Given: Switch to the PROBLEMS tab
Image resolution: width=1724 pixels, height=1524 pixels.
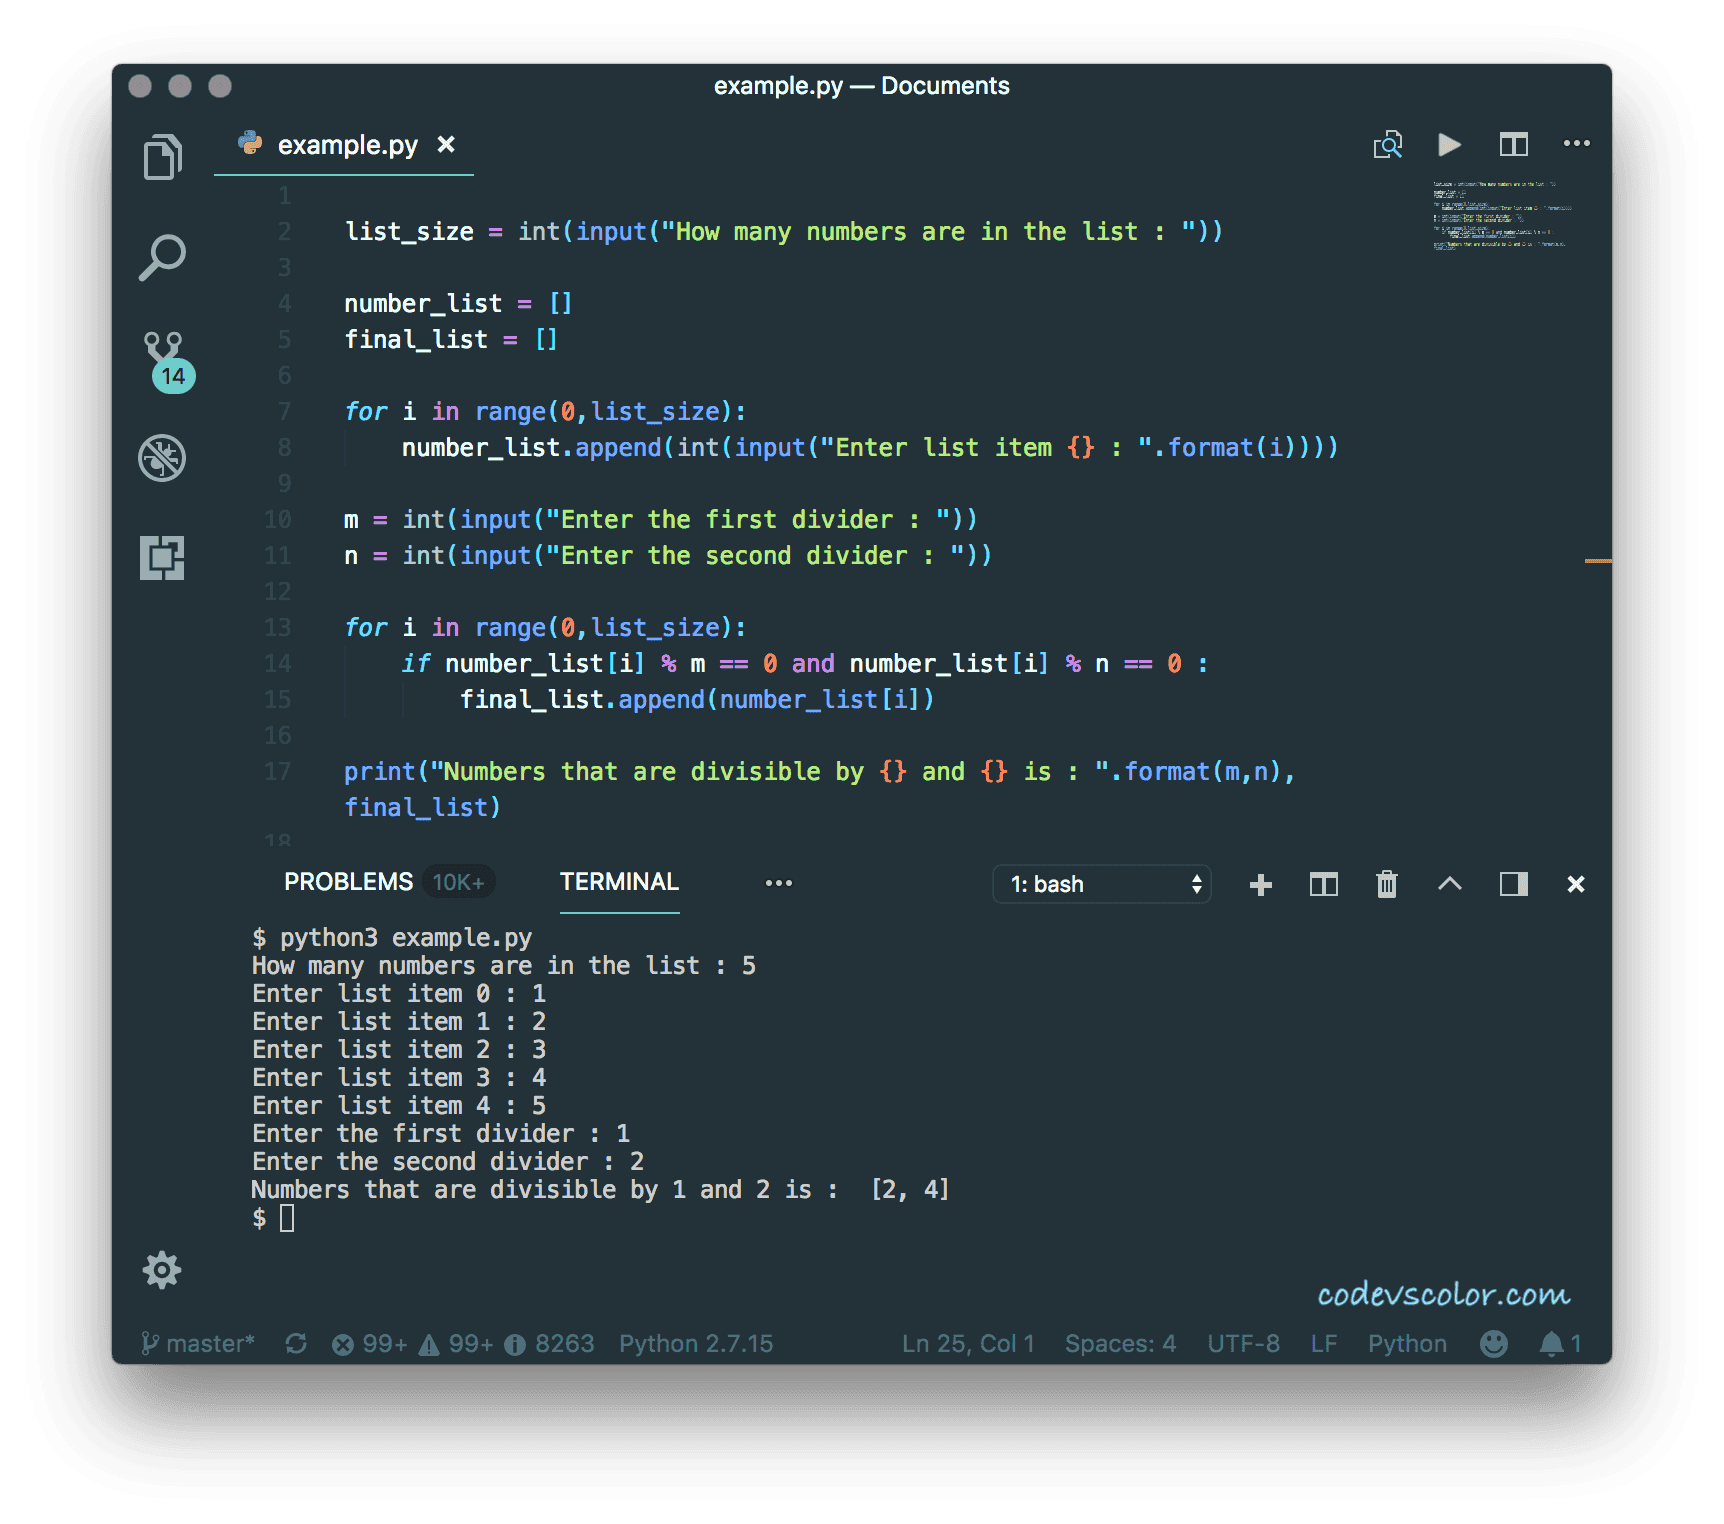Looking at the screenshot, I should coord(348,881).
